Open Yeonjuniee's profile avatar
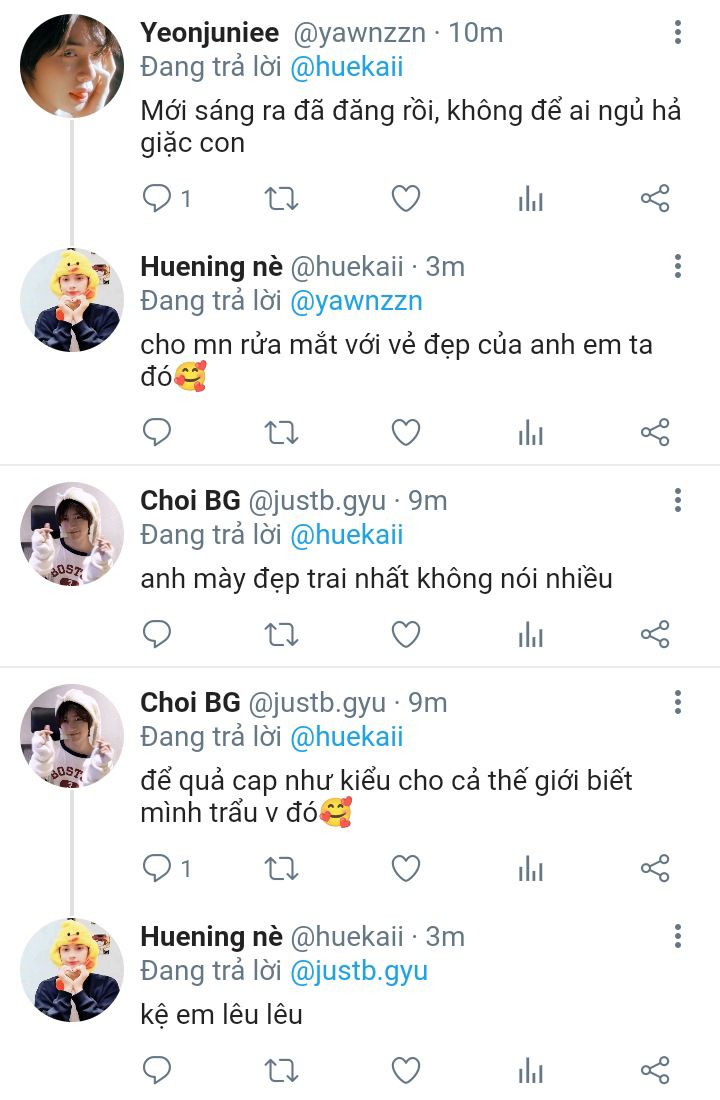 point(72,65)
